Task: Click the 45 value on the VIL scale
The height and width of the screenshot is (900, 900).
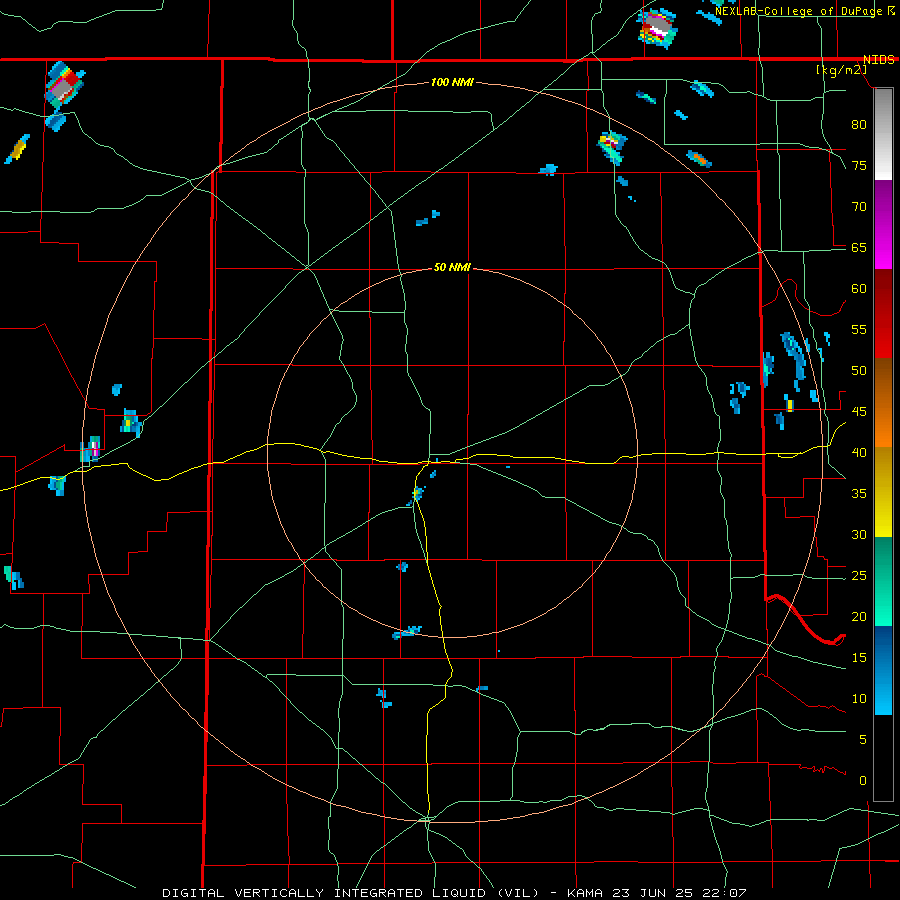Action: click(x=859, y=412)
